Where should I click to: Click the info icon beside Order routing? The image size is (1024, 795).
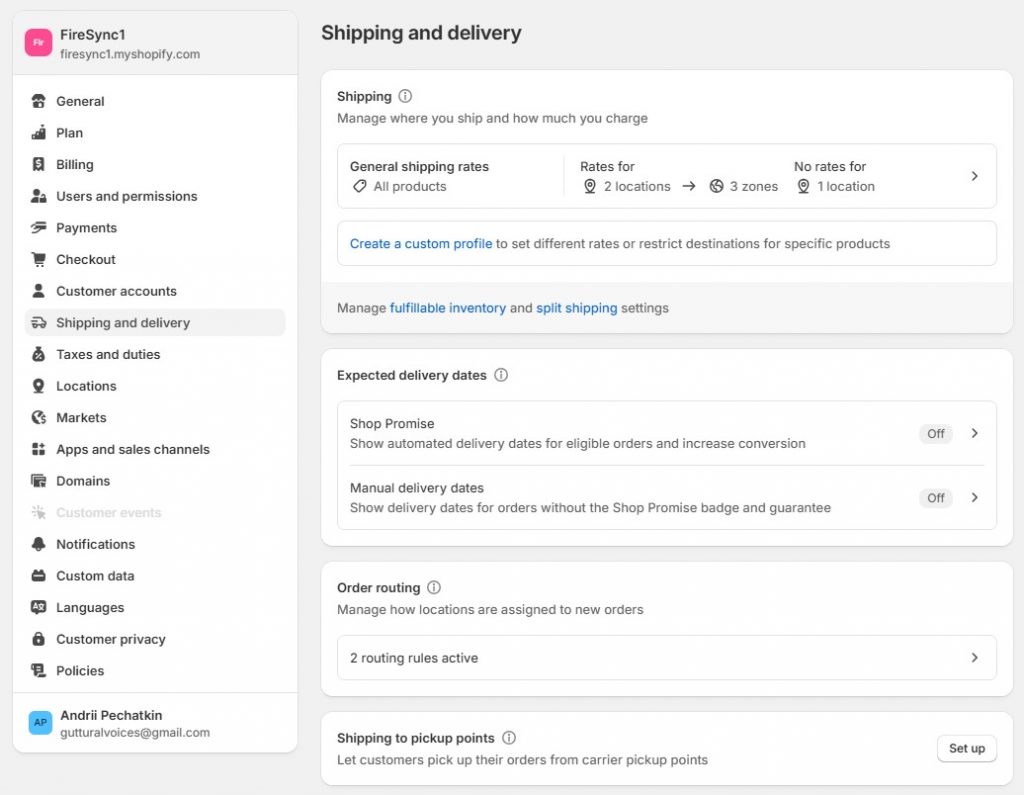434,587
